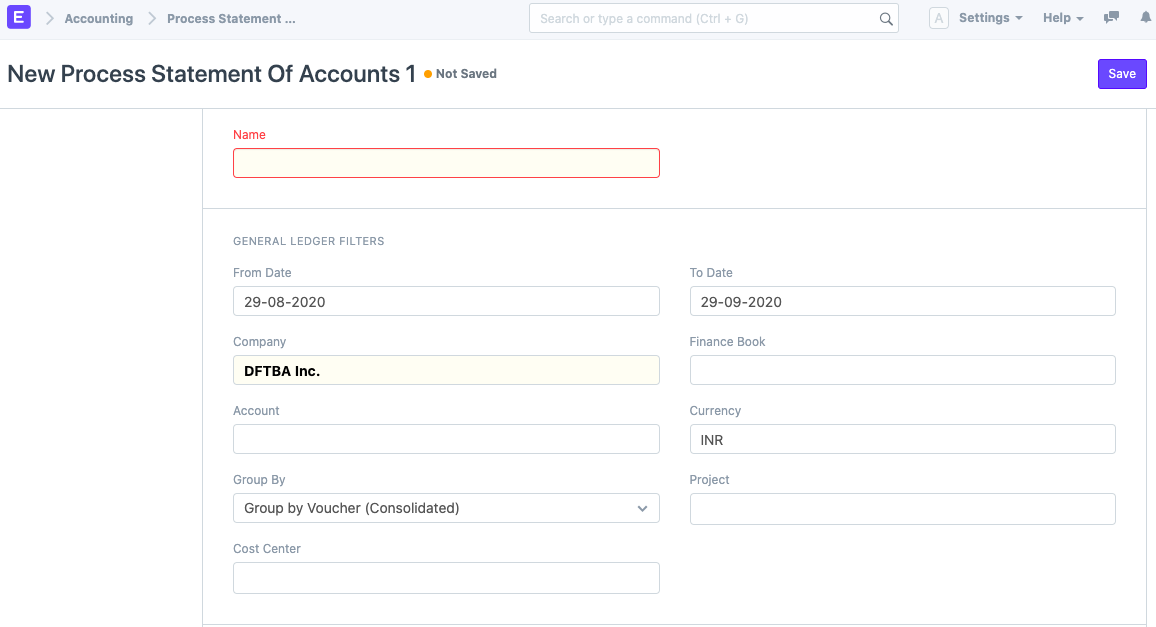Image resolution: width=1156 pixels, height=627 pixels.
Task: Go to the Accounting breadcrumb
Action: (98, 19)
